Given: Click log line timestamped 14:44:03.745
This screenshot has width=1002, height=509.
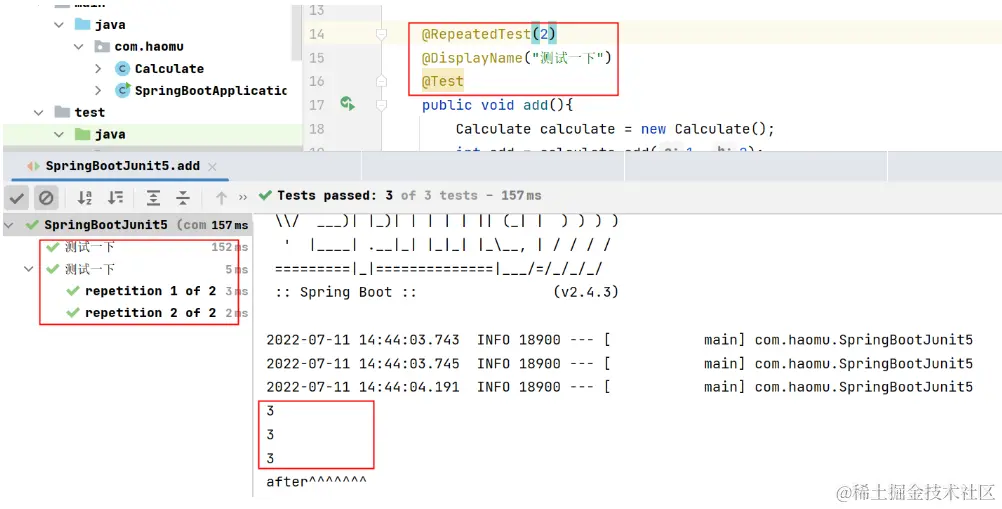Looking at the screenshot, I should point(619,364).
